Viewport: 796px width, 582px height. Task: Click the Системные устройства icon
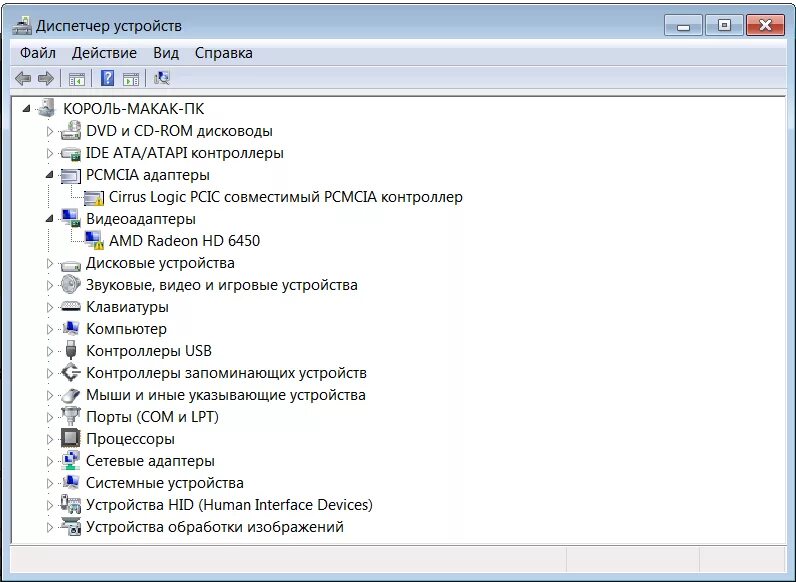pos(71,482)
